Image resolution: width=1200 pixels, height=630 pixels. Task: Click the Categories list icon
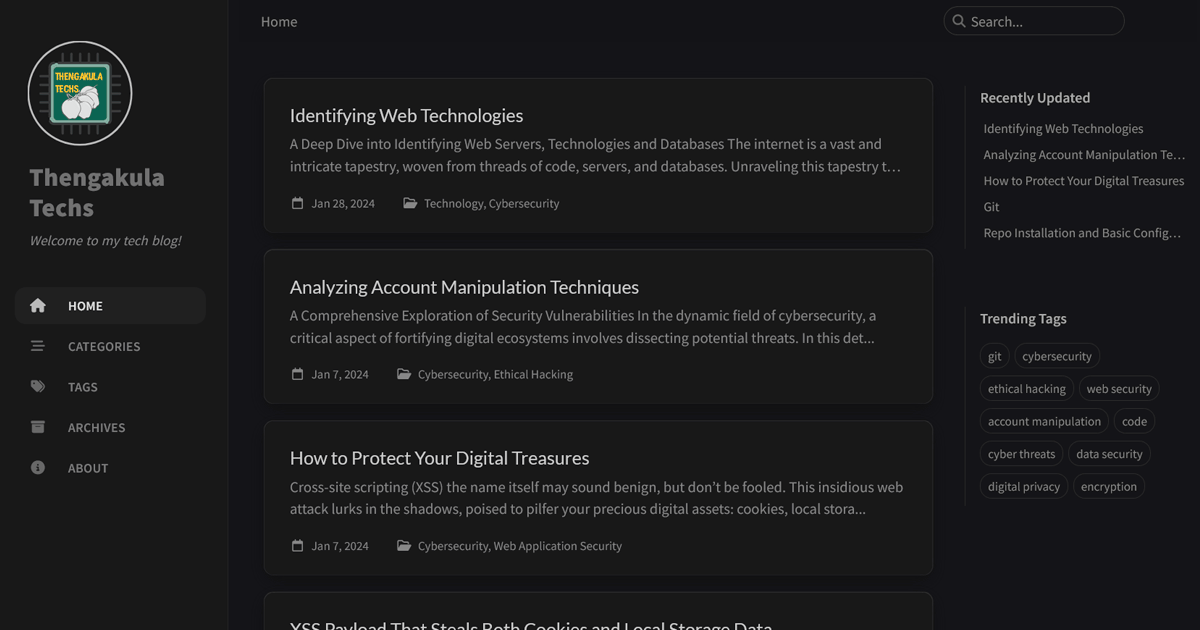38,346
